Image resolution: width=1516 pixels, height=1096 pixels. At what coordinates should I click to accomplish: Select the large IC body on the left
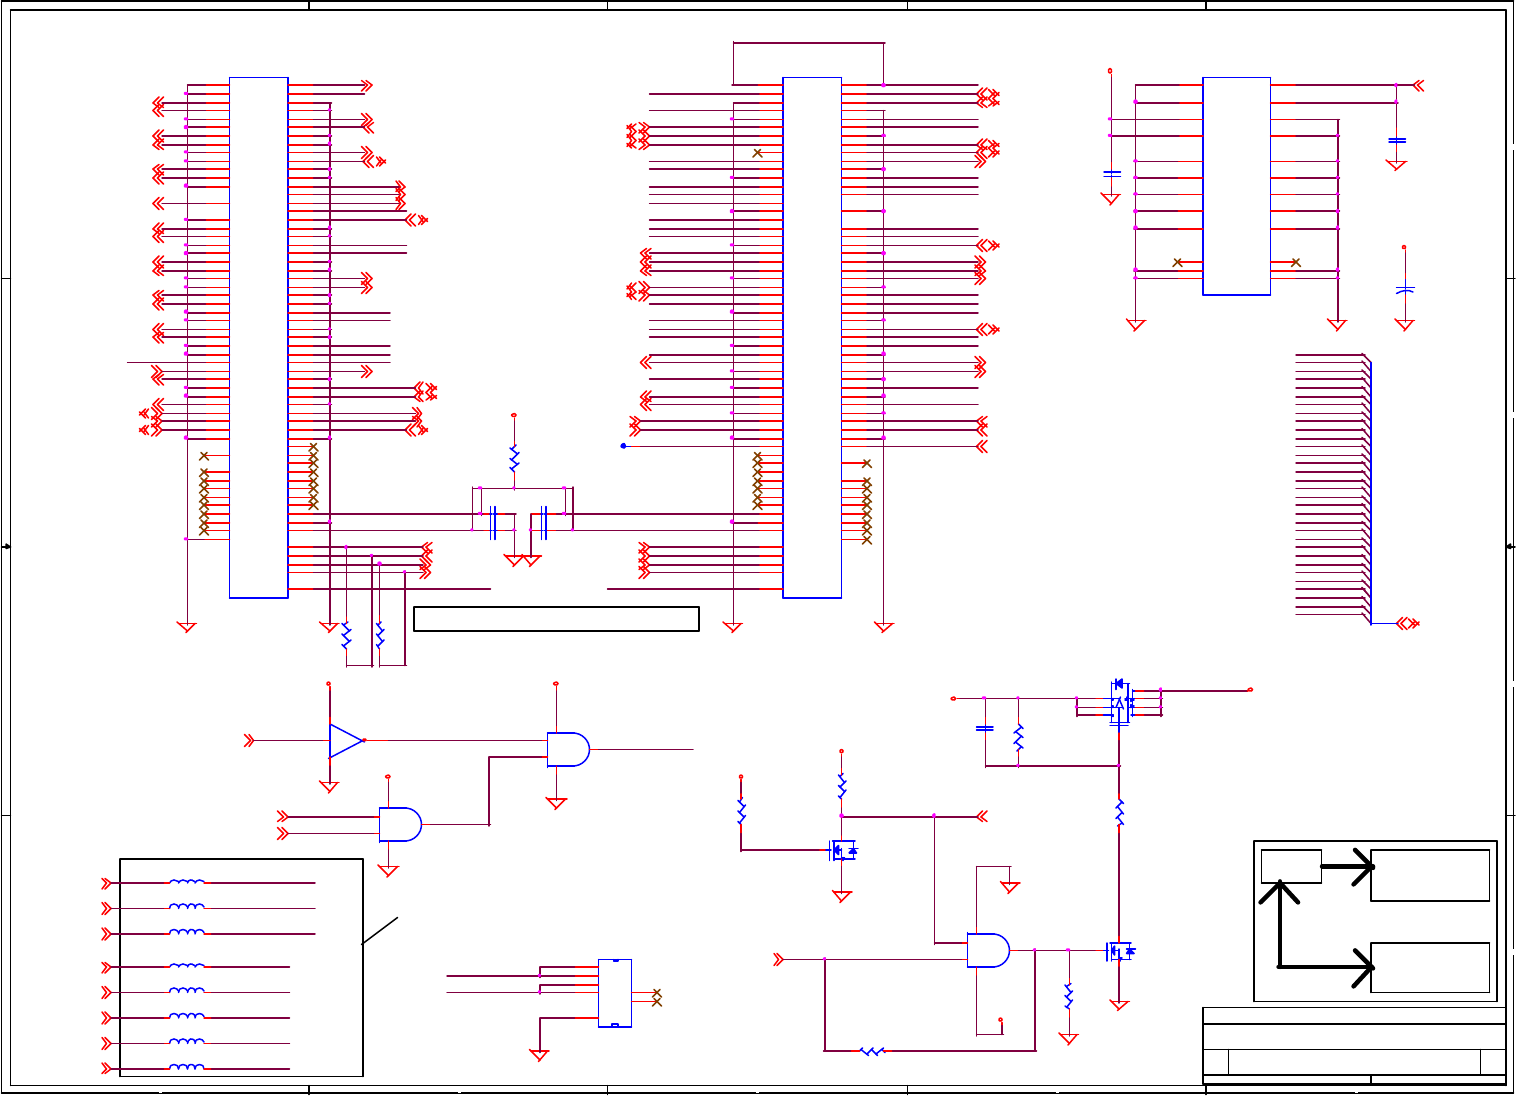(x=259, y=338)
